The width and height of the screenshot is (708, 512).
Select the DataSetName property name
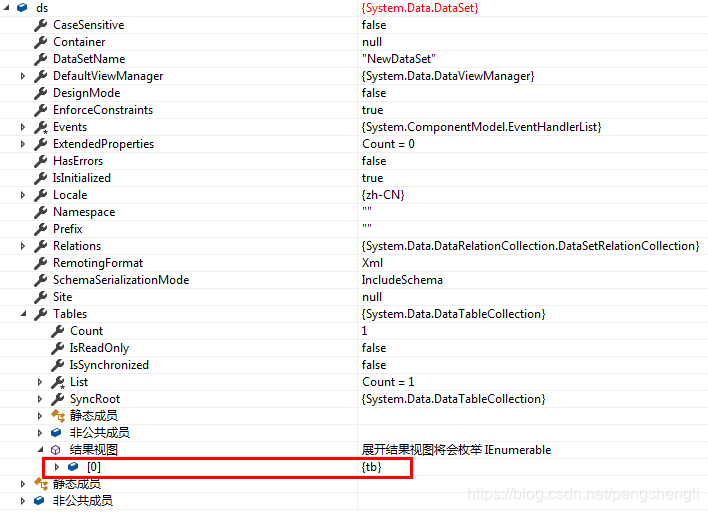tap(89, 59)
